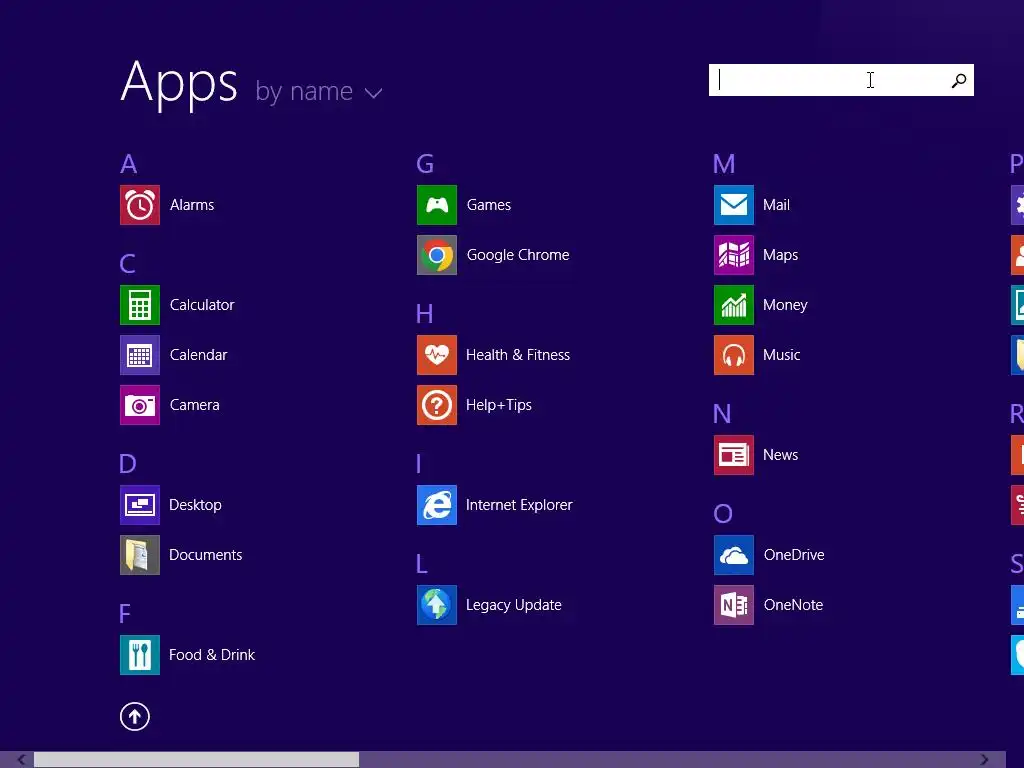The height and width of the screenshot is (768, 1024).
Task: Open the Help+Tips icon
Action: pos(437,405)
